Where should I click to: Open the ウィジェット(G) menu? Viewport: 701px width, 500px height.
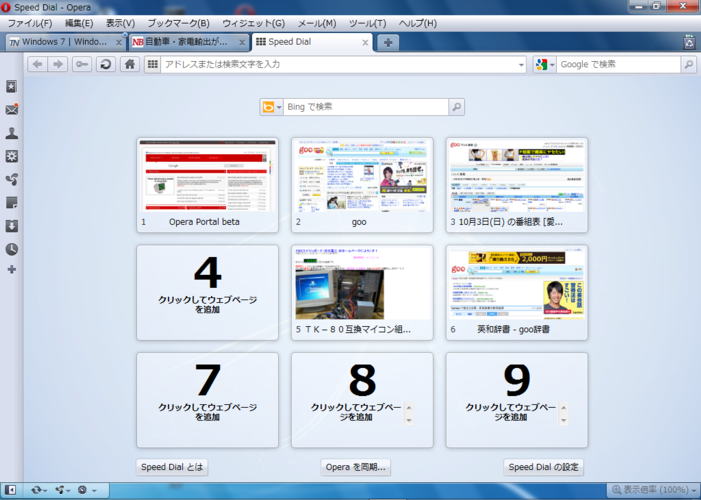tap(253, 23)
